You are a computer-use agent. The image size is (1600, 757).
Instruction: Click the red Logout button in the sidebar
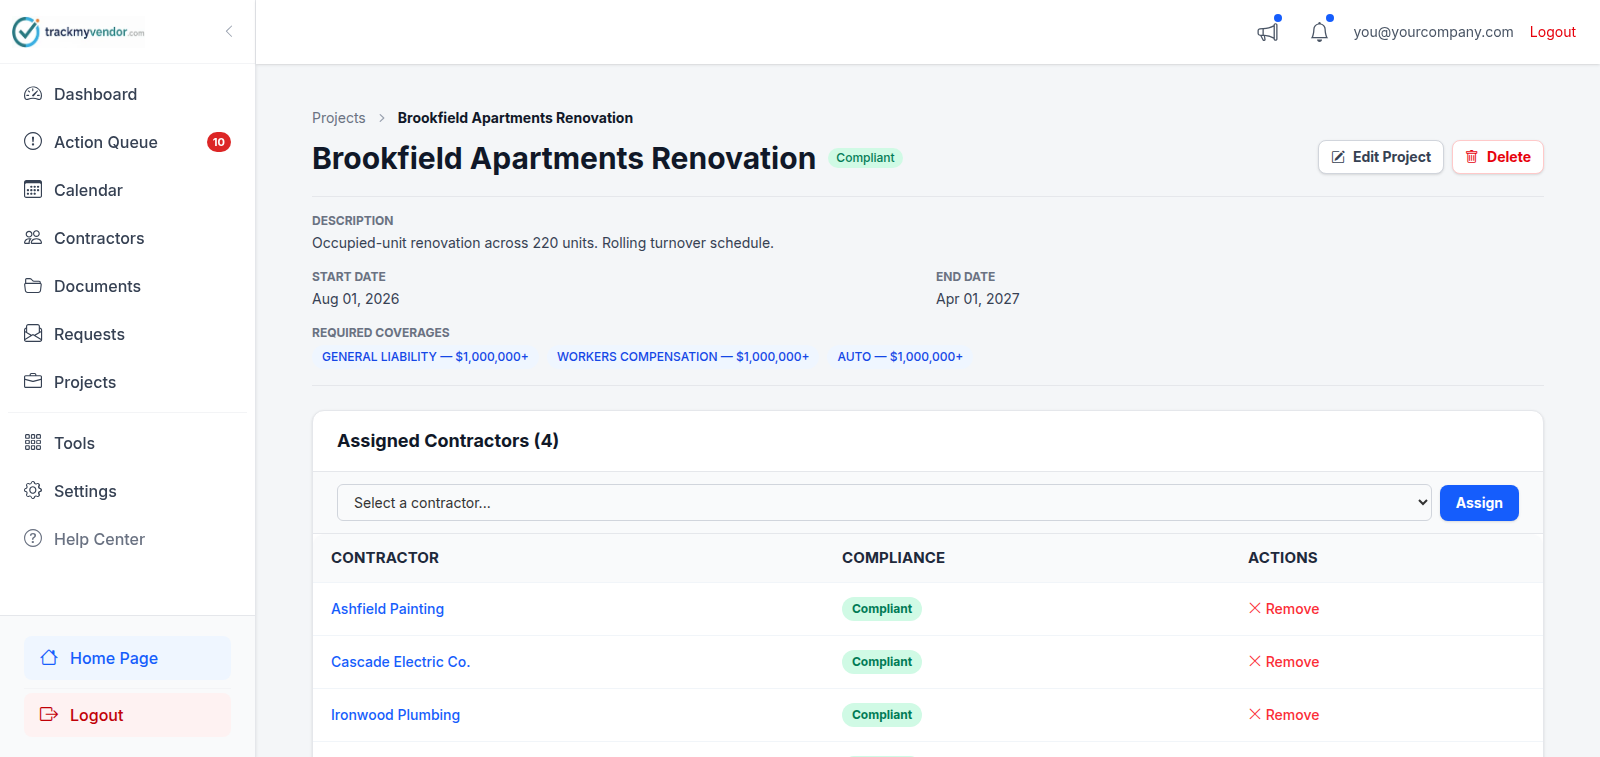[127, 715]
